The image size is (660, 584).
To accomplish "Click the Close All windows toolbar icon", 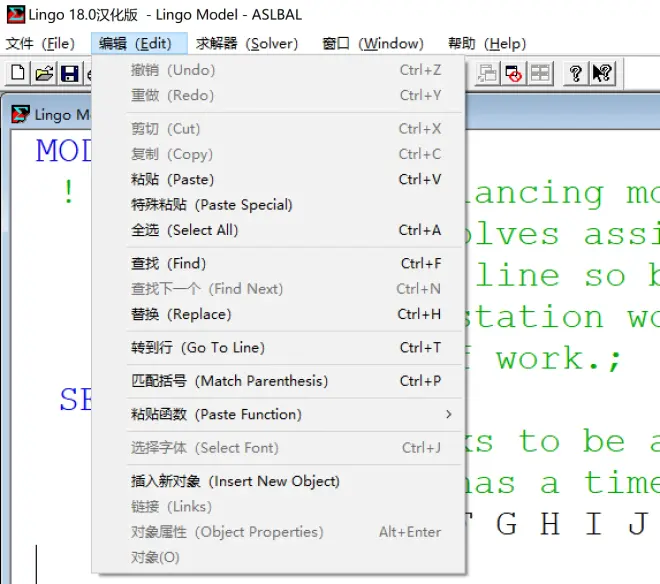I will [x=514, y=73].
